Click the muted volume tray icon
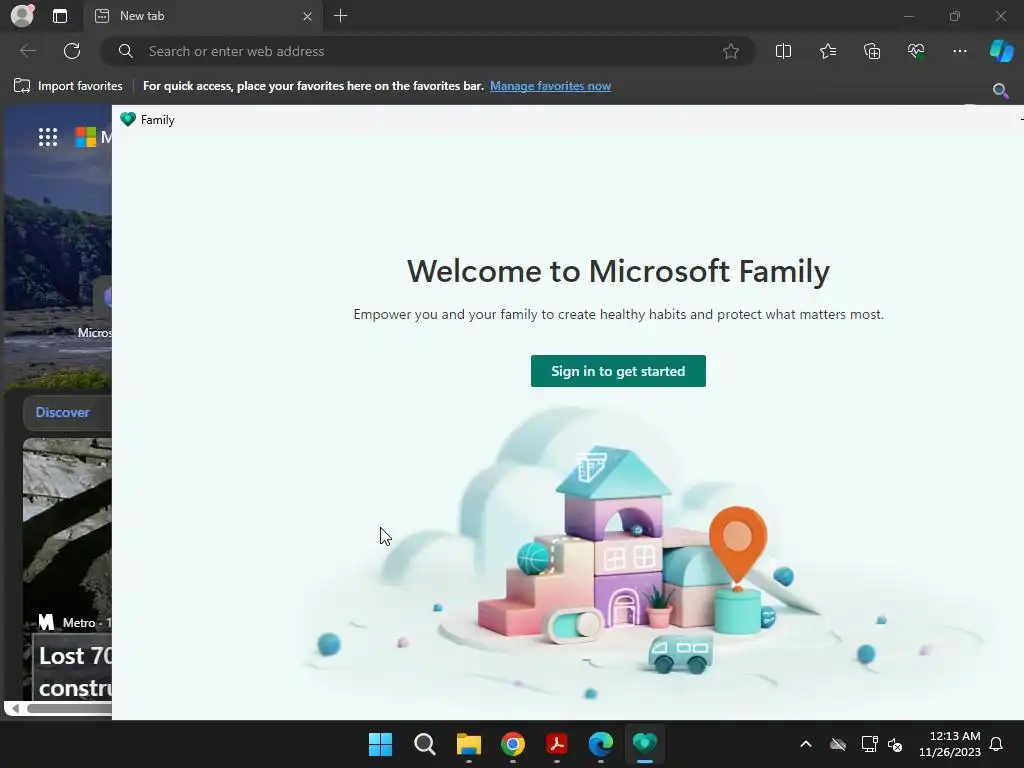Viewport: 1024px width, 768px height. point(895,744)
